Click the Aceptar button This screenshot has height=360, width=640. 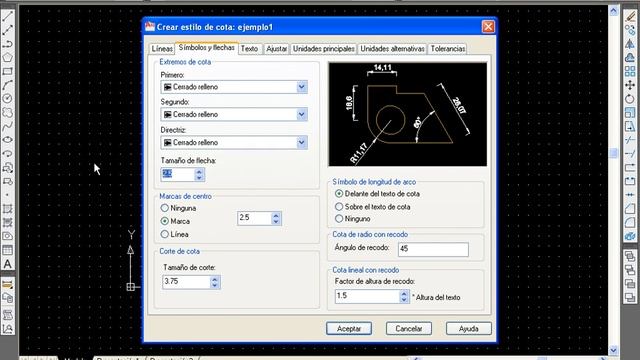tap(349, 329)
